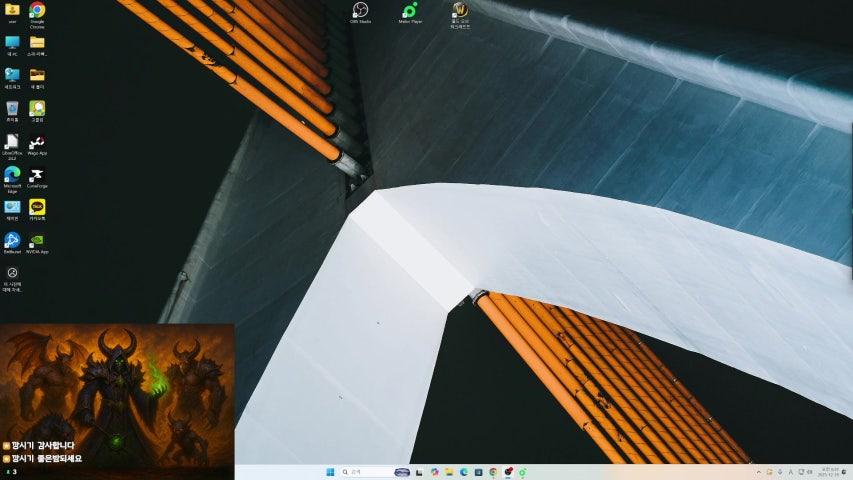Open File Explorer from the taskbar
Image resolution: width=853 pixels, height=480 pixels.
tap(449, 472)
